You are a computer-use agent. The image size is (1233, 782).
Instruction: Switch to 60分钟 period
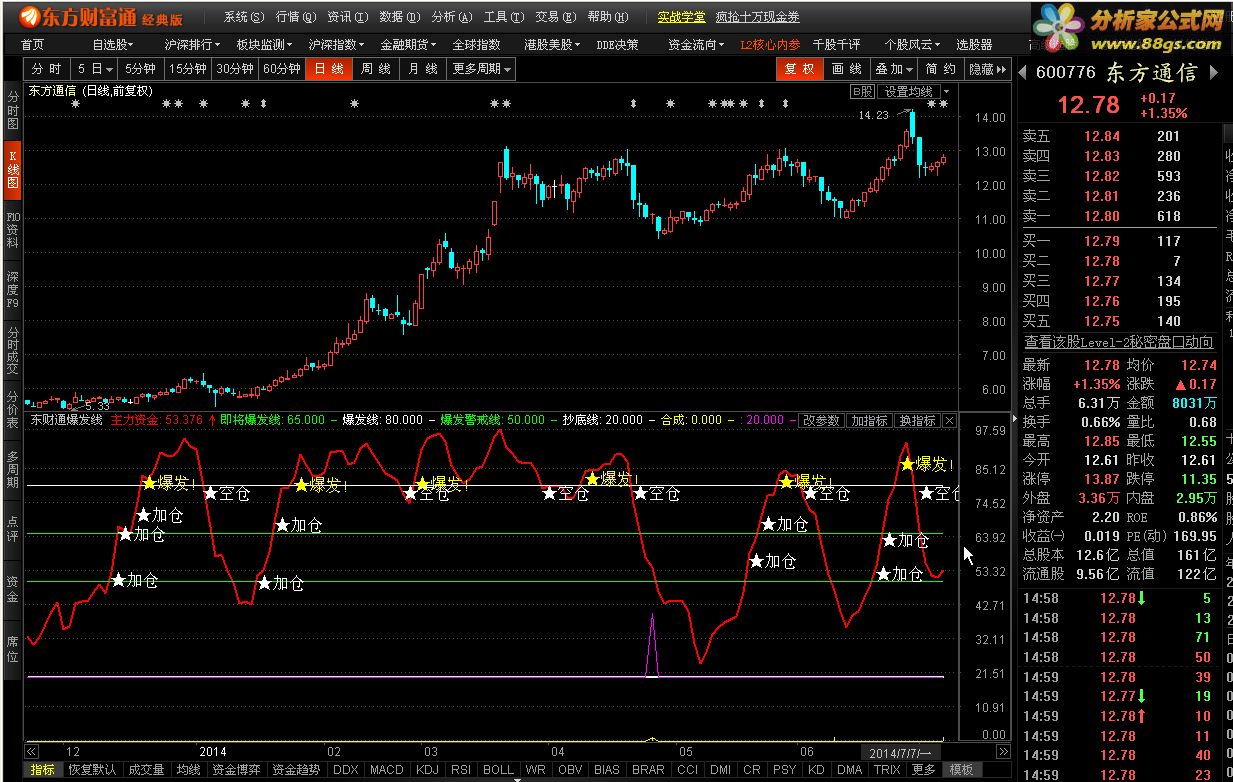pos(282,69)
